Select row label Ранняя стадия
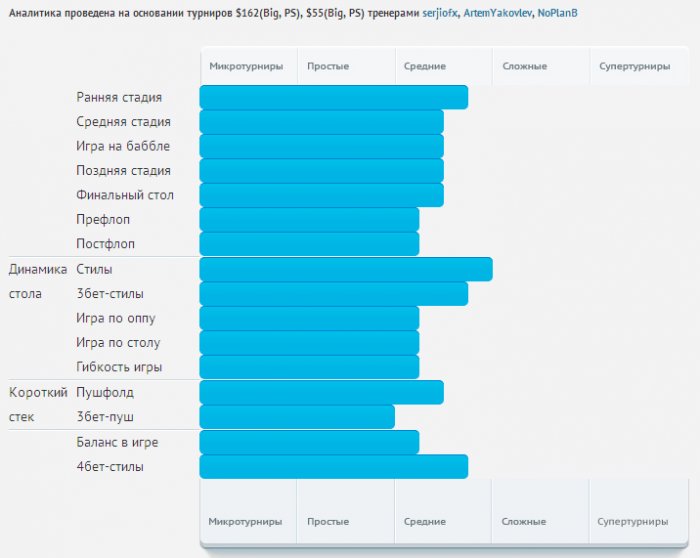 coord(119,97)
